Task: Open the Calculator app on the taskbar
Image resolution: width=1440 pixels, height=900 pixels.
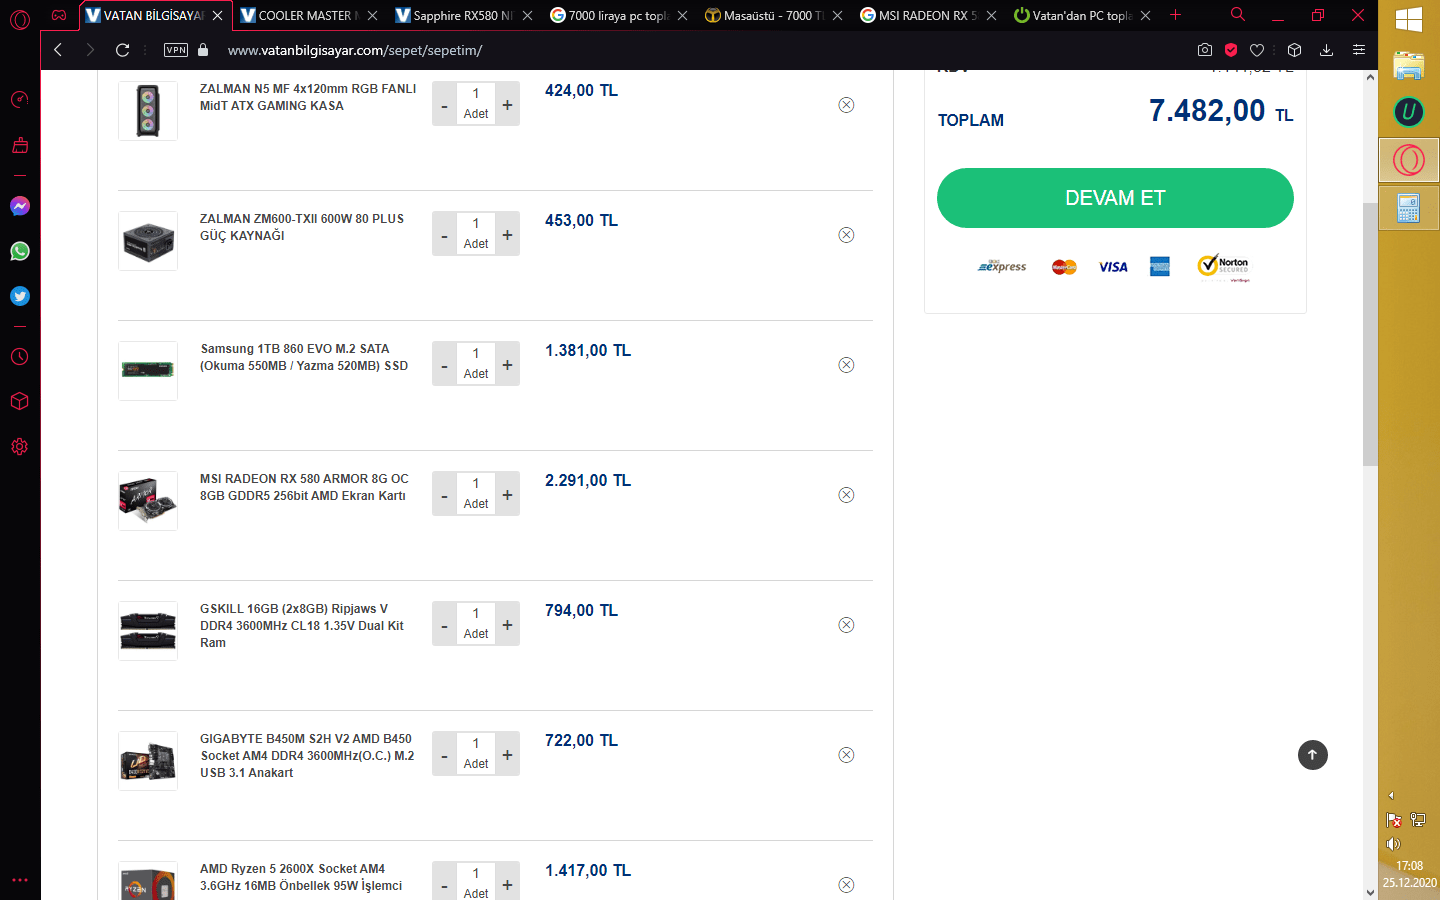Action: [1409, 208]
